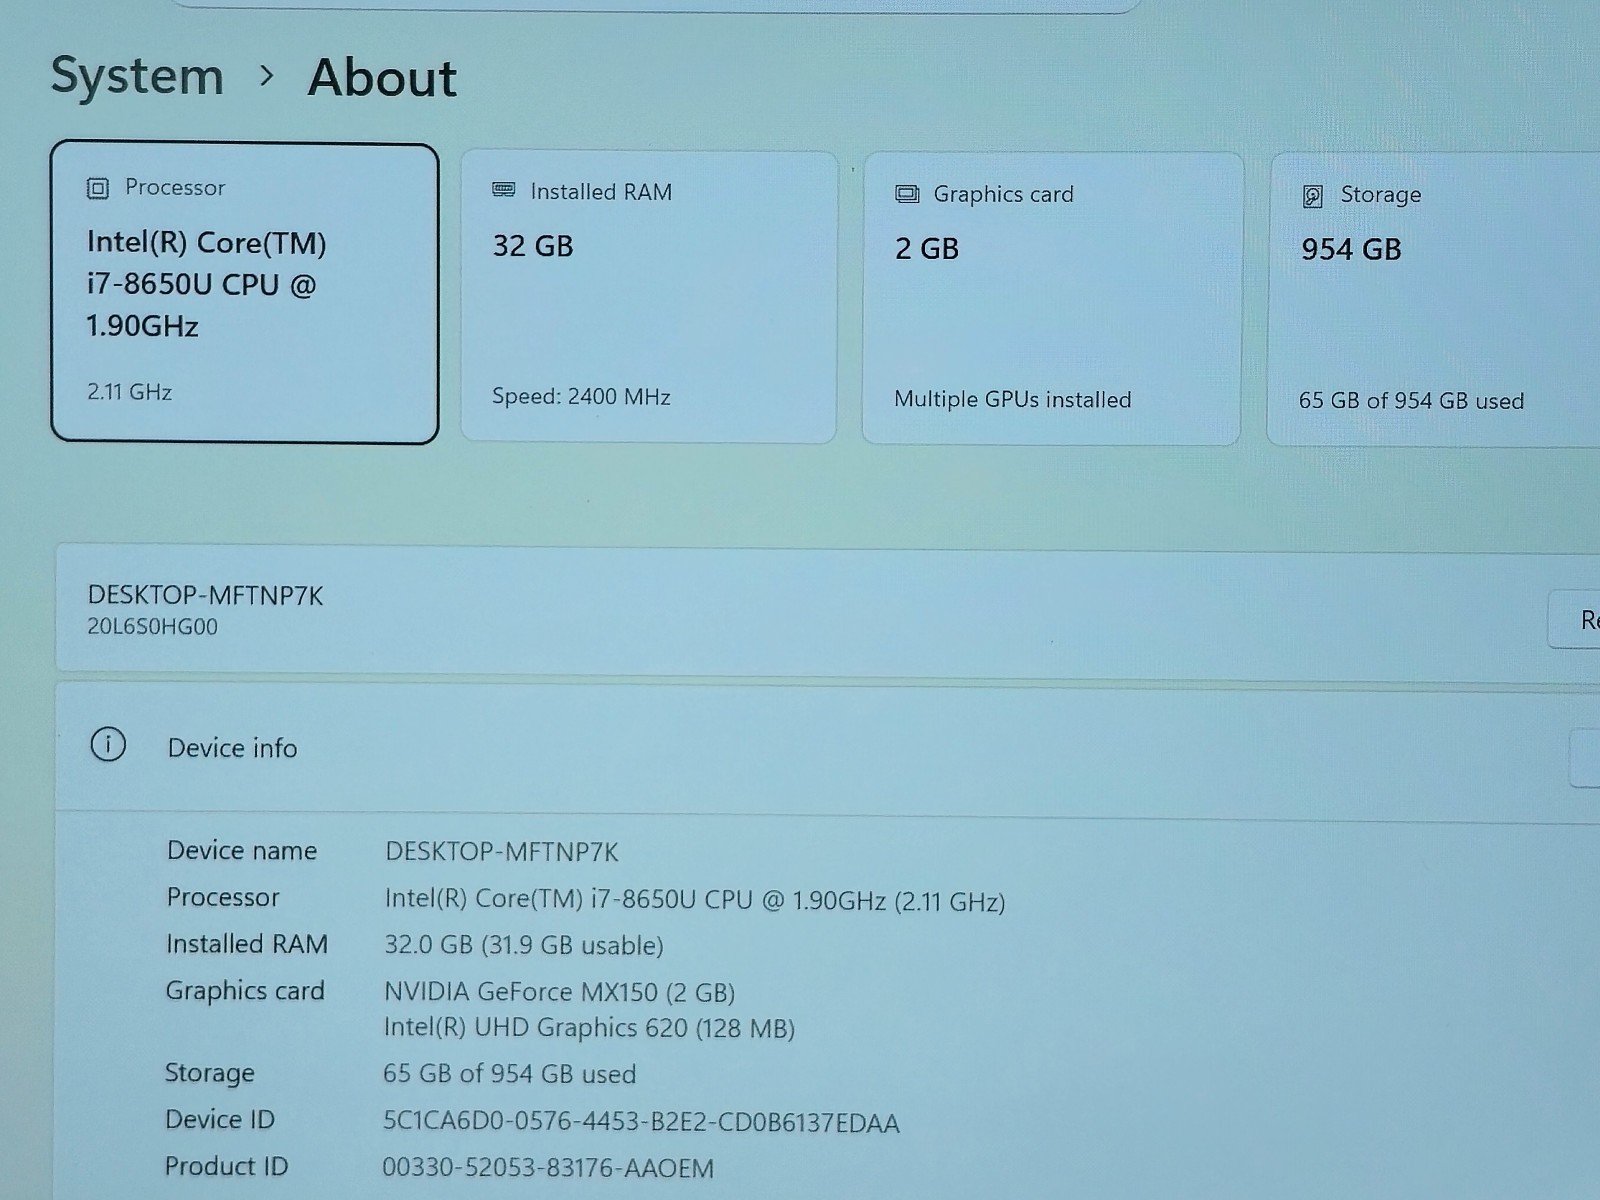Screen dimensions: 1600x1200
Task: Click the rename PC button beside DESKTOP-MFTNP7K
Action: pyautogui.click(x=1576, y=620)
